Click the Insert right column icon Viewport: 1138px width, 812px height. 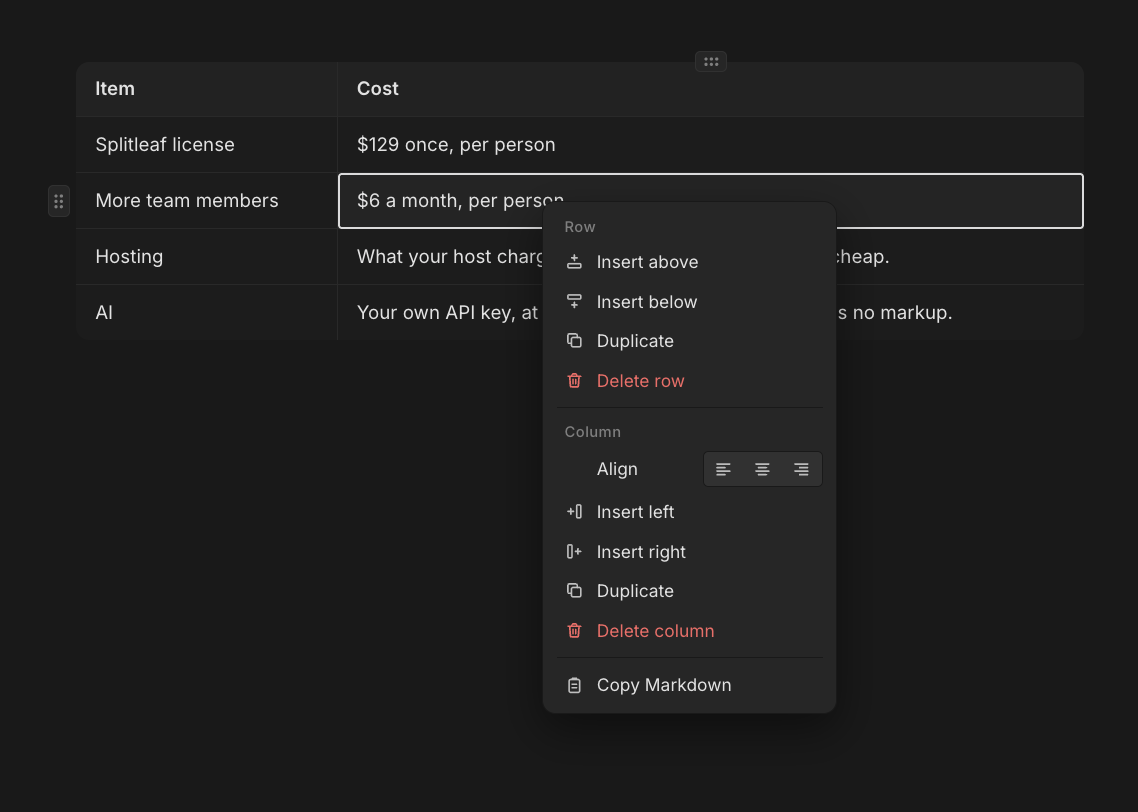[x=574, y=552]
